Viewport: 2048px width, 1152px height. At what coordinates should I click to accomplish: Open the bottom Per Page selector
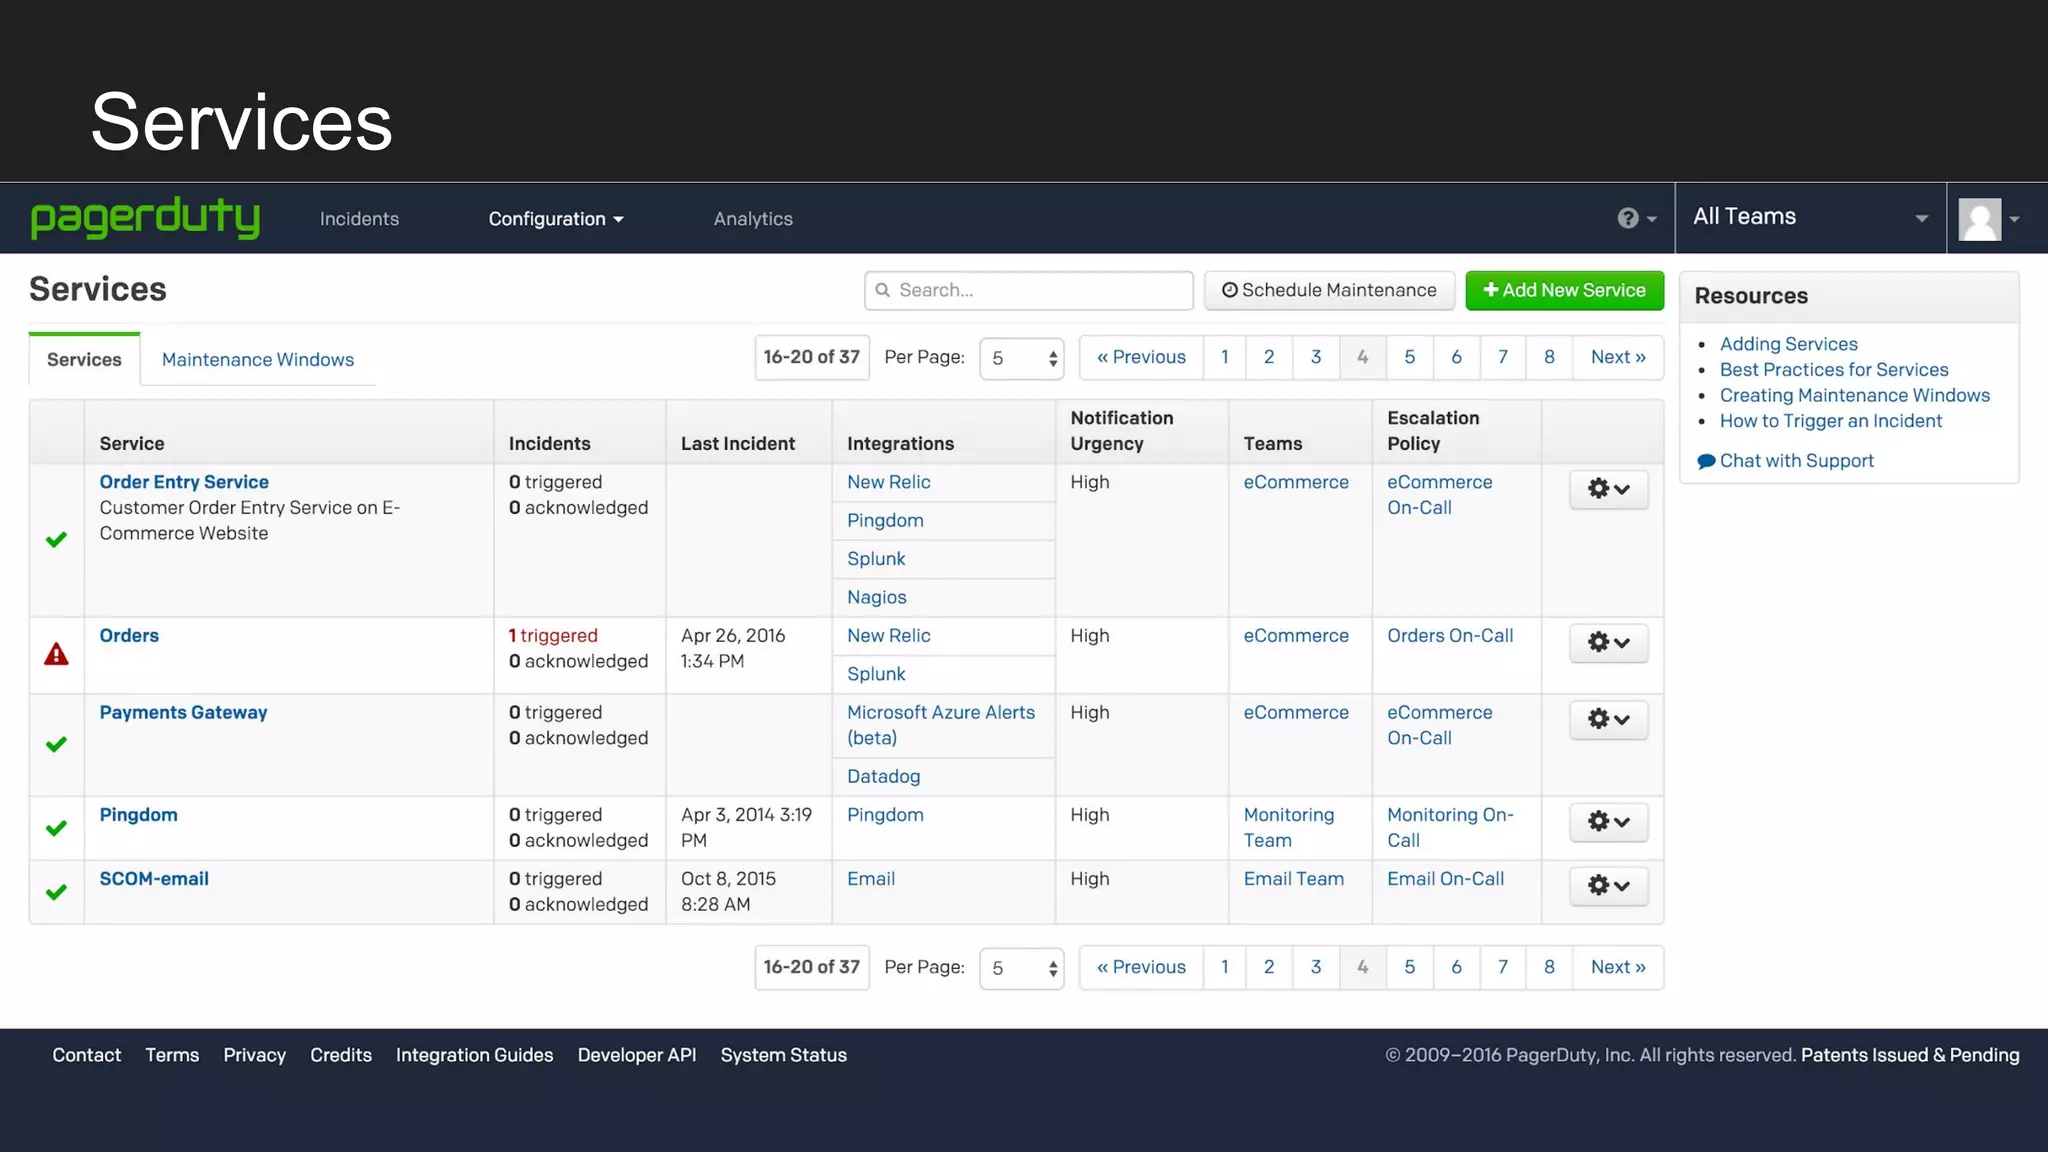tap(1022, 968)
